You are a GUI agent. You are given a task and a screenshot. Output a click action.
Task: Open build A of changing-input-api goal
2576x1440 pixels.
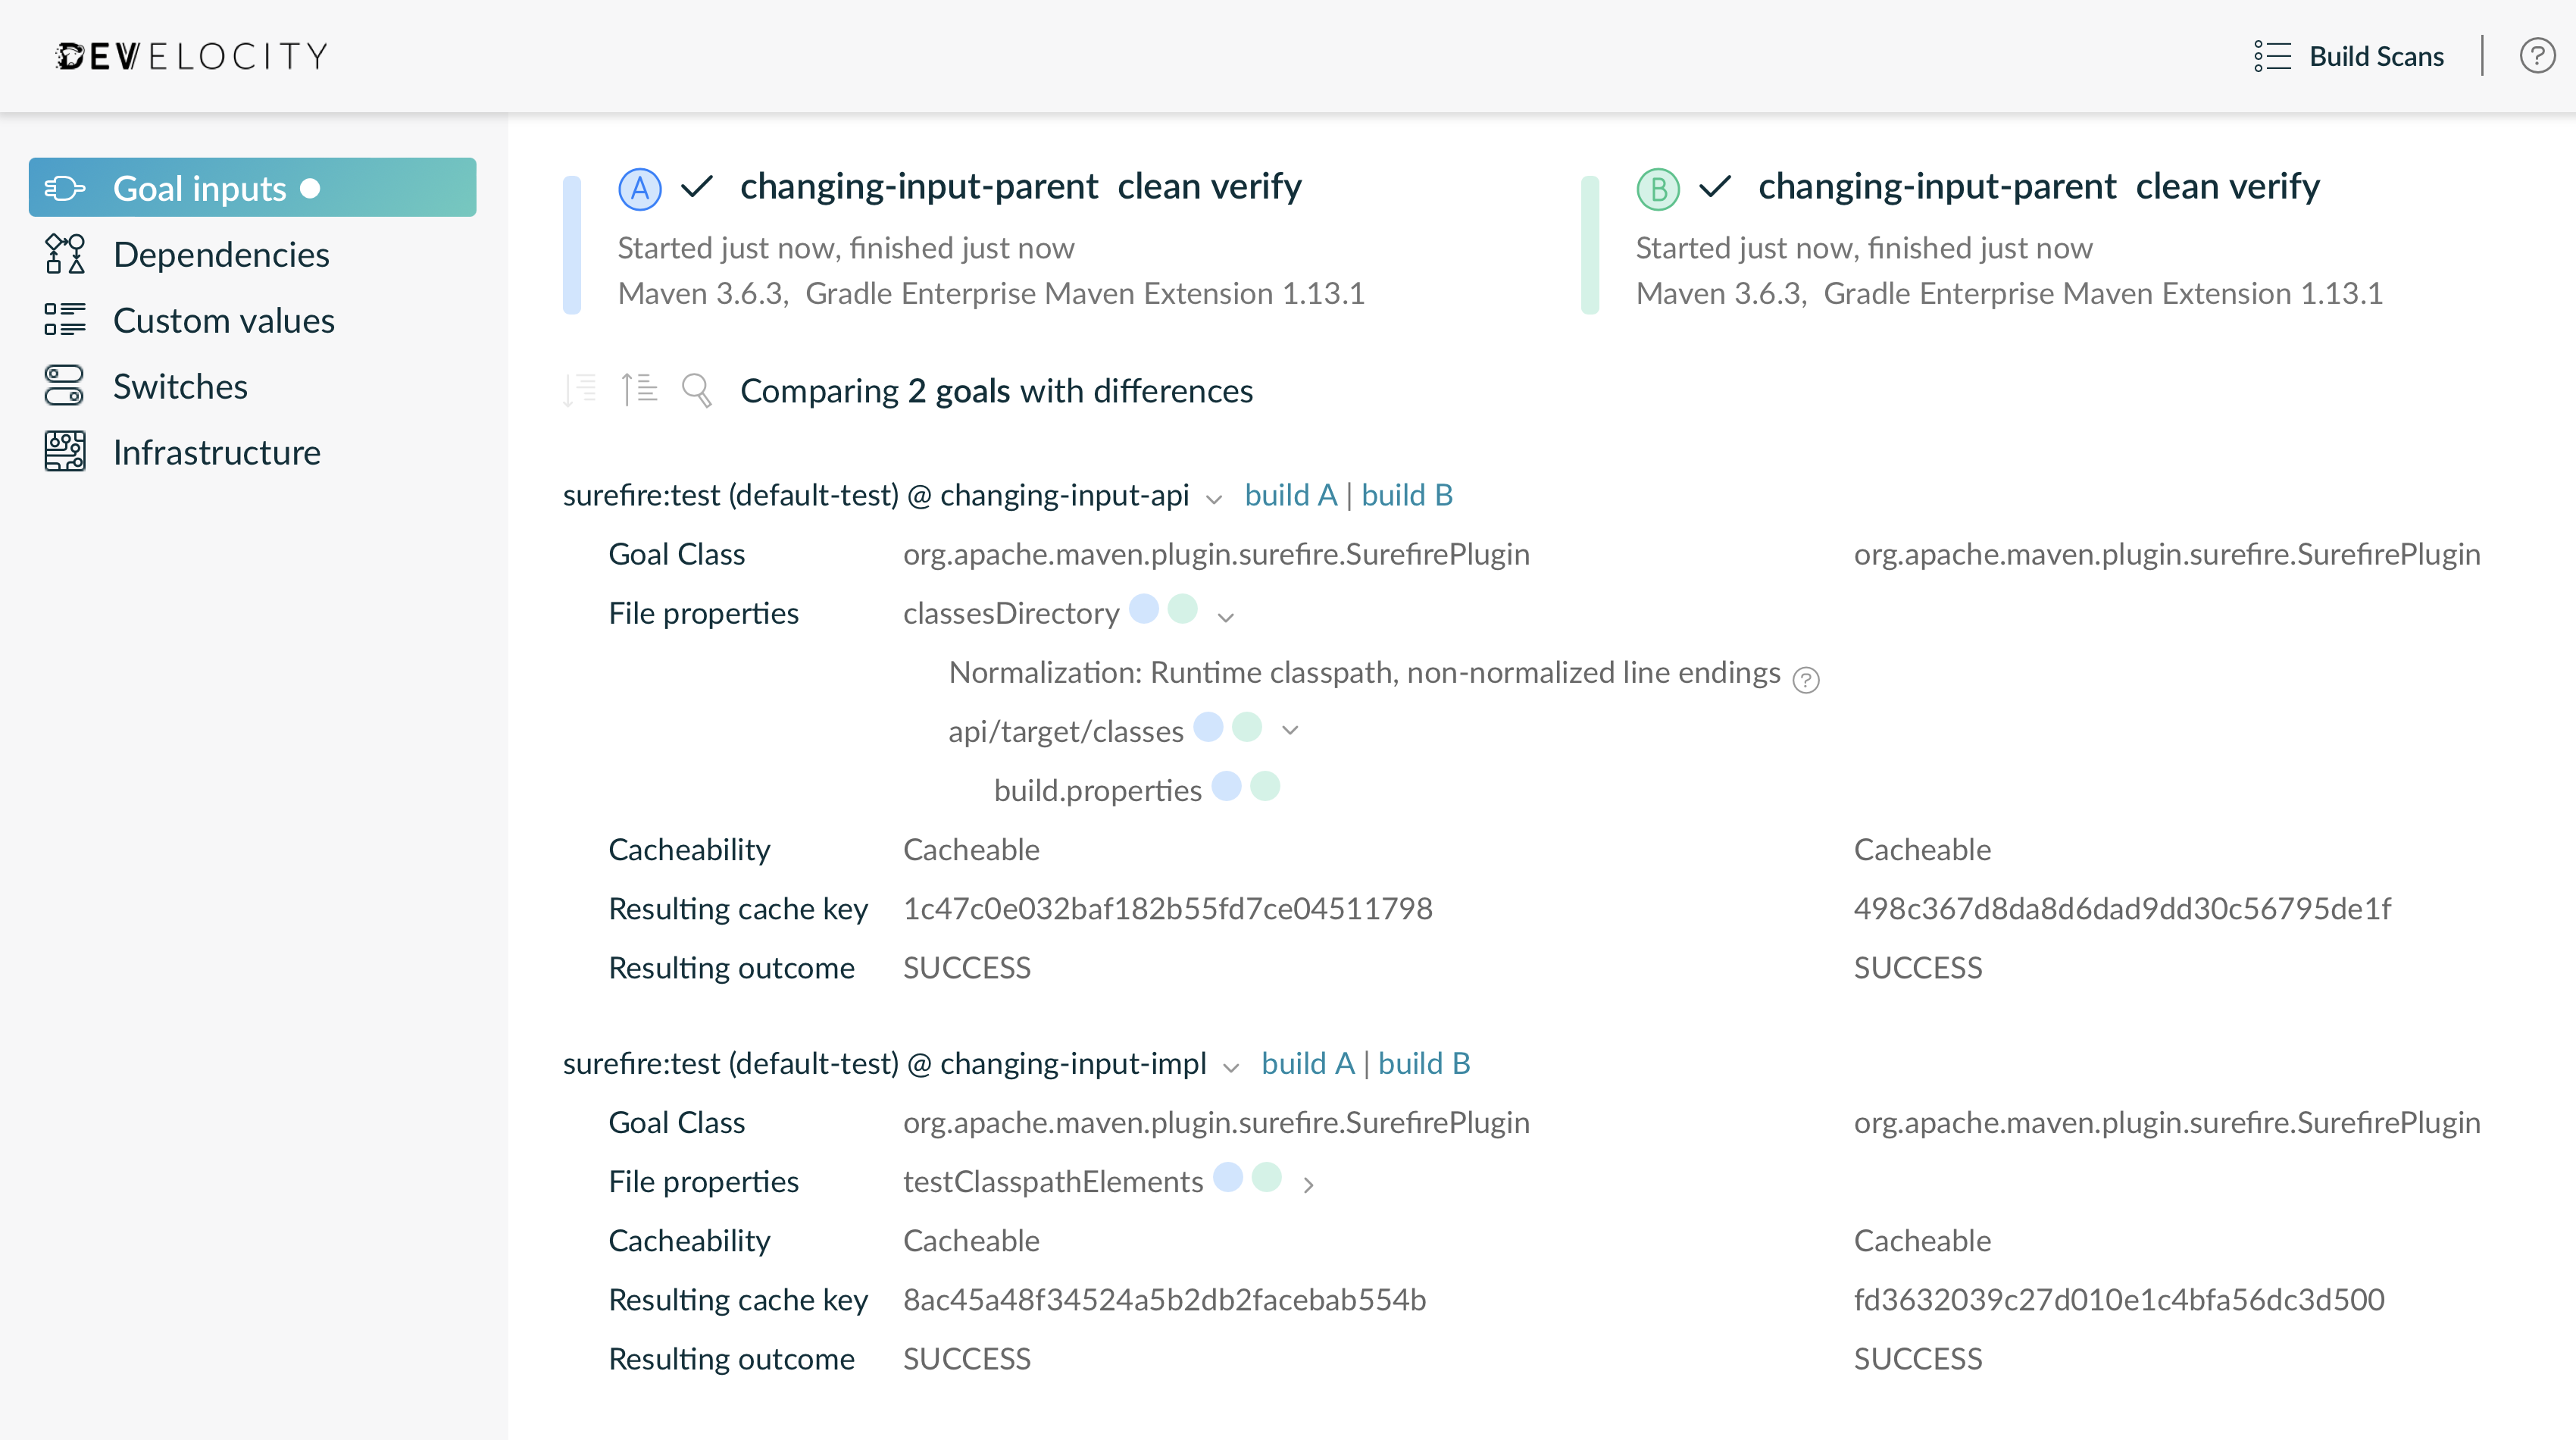coord(1291,494)
